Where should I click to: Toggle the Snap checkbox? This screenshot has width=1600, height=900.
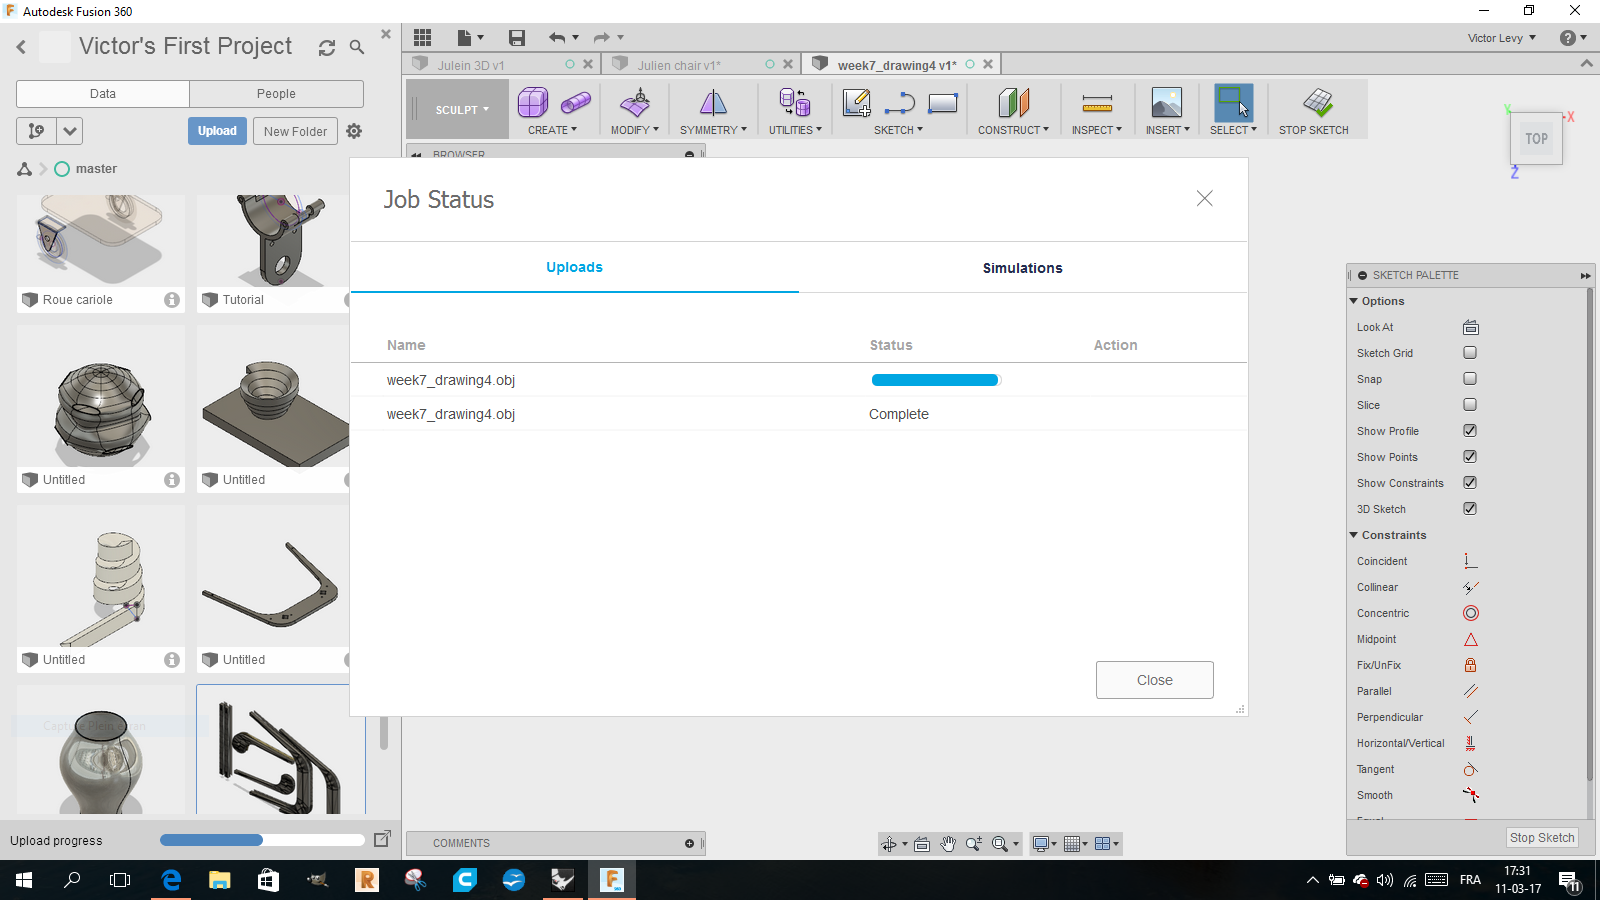[x=1470, y=379]
